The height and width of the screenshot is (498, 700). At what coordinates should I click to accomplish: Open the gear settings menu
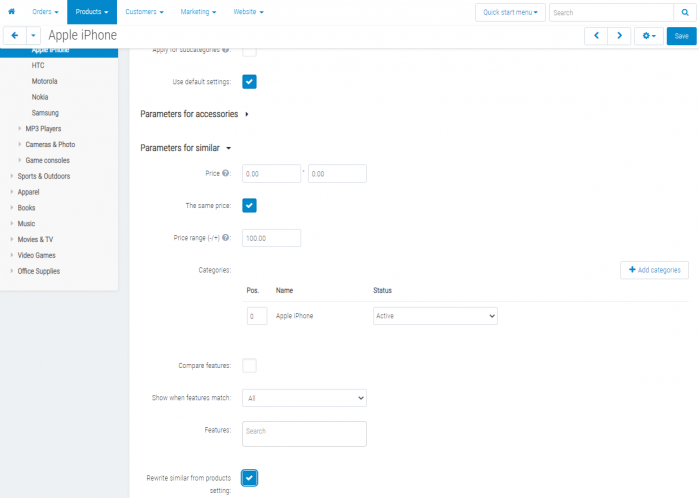pyautogui.click(x=649, y=36)
